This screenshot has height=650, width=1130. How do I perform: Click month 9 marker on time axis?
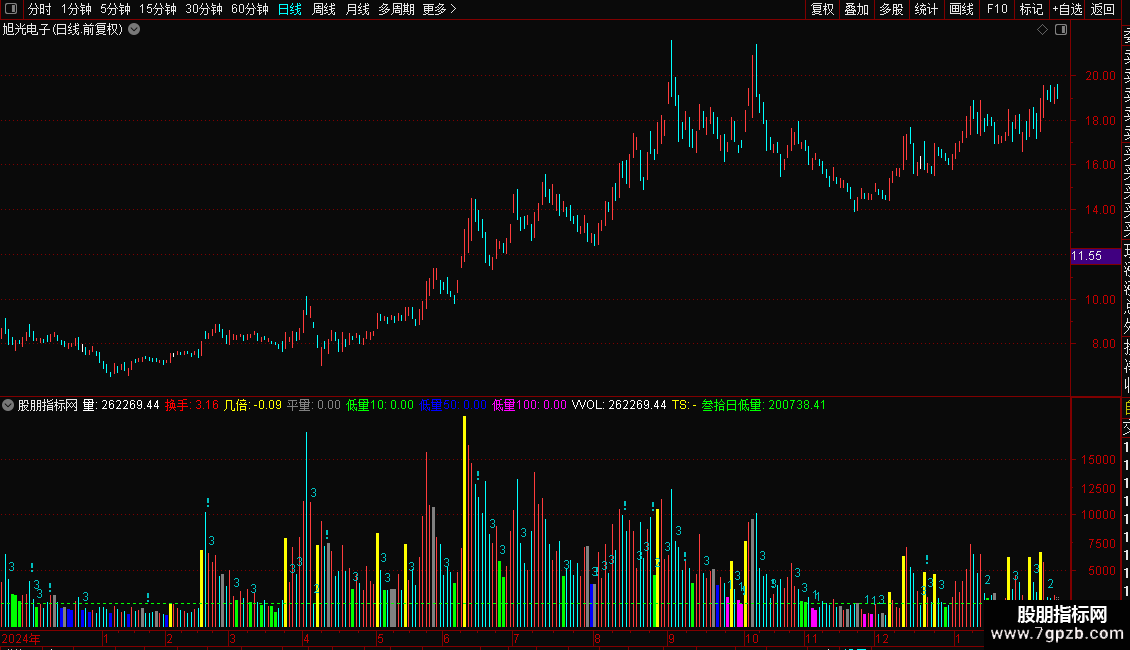[671, 638]
